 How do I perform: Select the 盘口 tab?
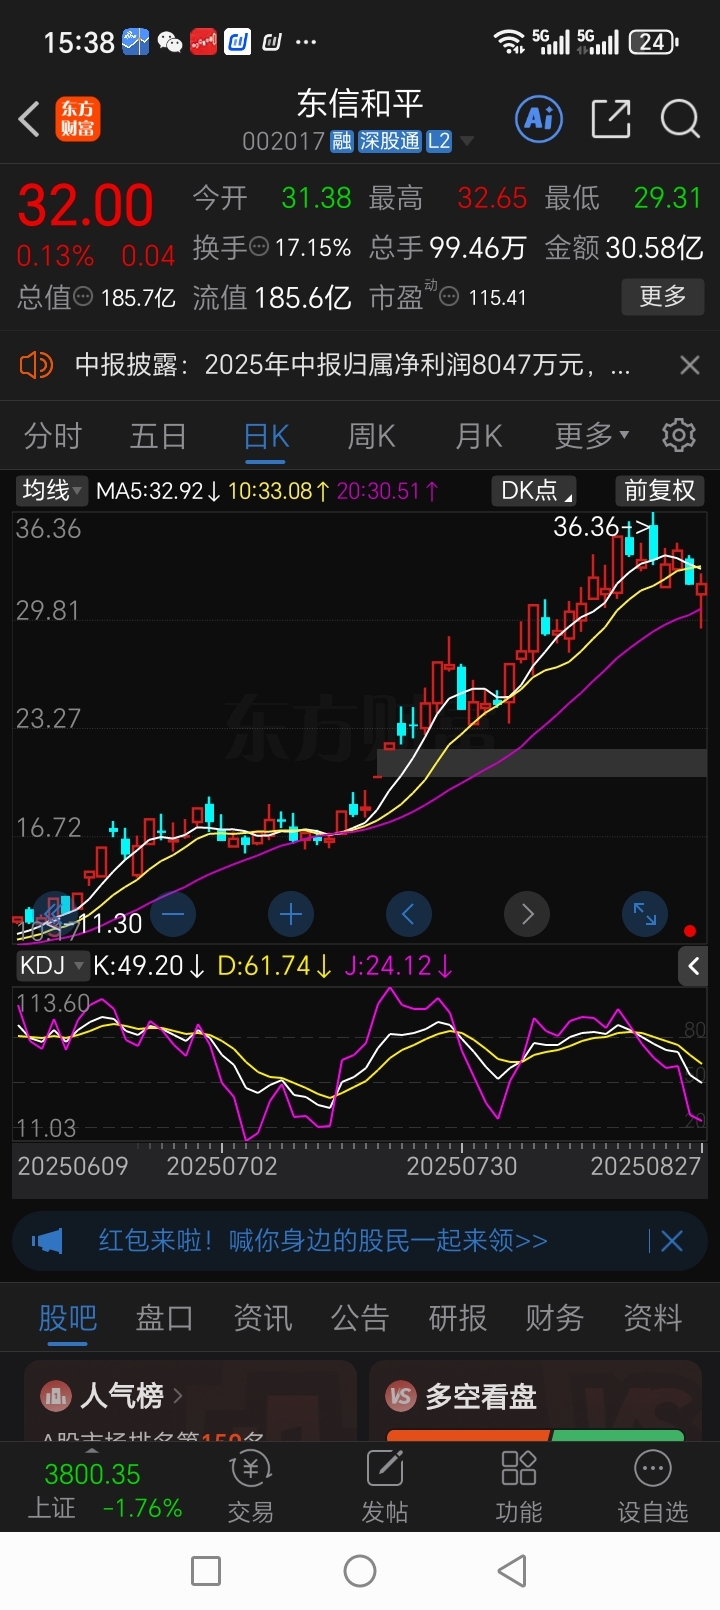pos(164,1318)
